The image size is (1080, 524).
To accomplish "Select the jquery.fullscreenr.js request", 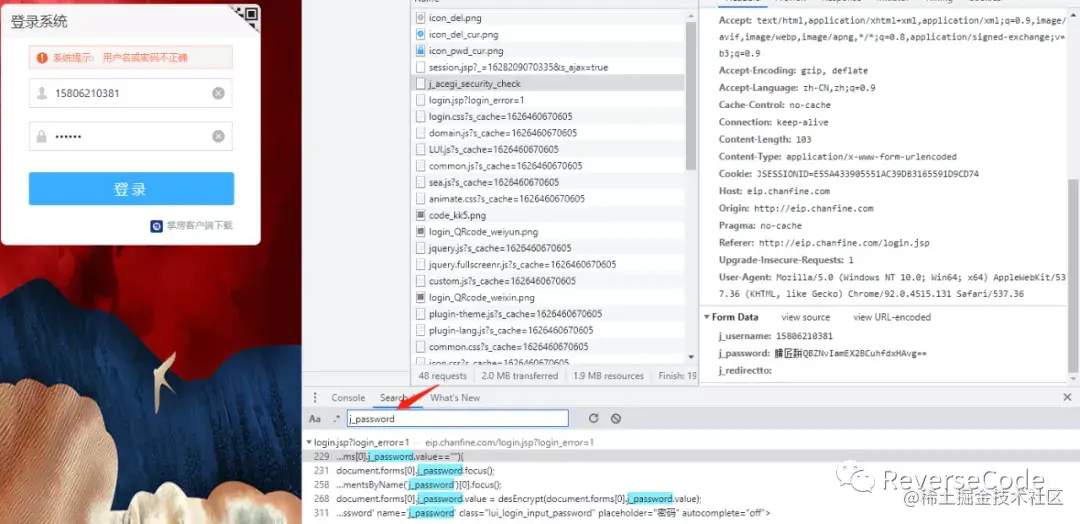I will pyautogui.click(x=548, y=264).
